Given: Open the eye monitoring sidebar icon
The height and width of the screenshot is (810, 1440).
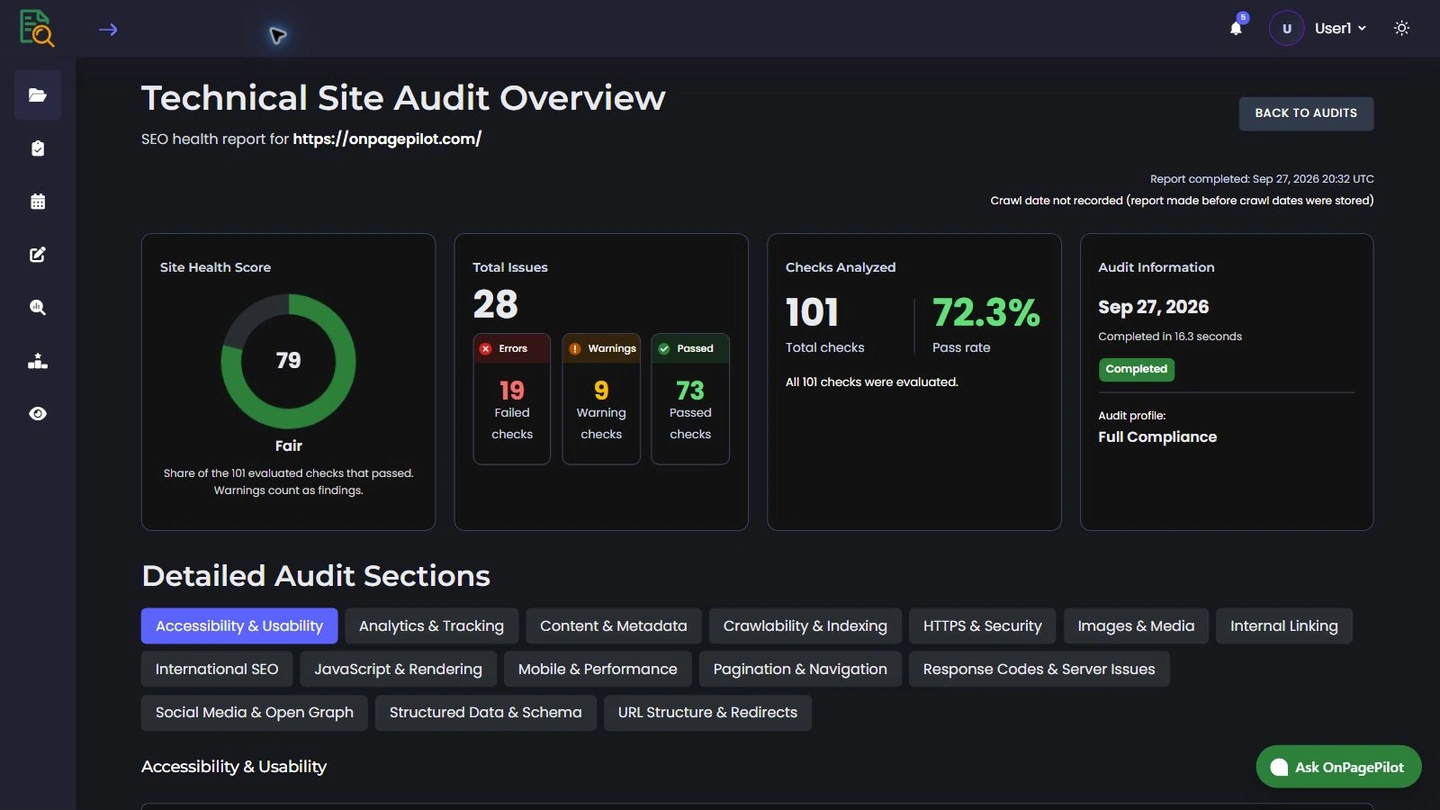Looking at the screenshot, I should [38, 414].
